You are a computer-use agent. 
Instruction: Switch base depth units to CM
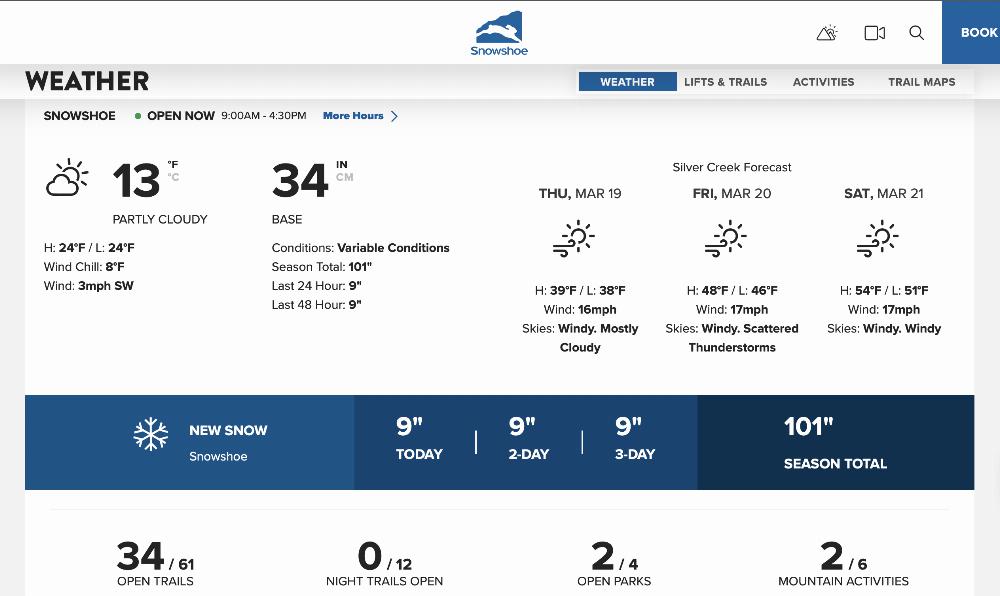tap(344, 178)
